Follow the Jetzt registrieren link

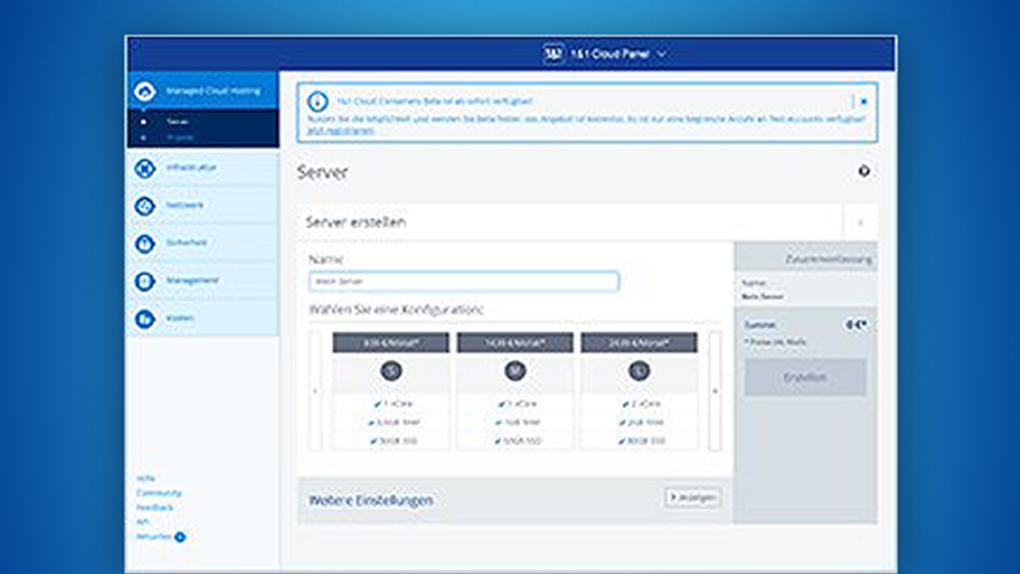coord(340,131)
